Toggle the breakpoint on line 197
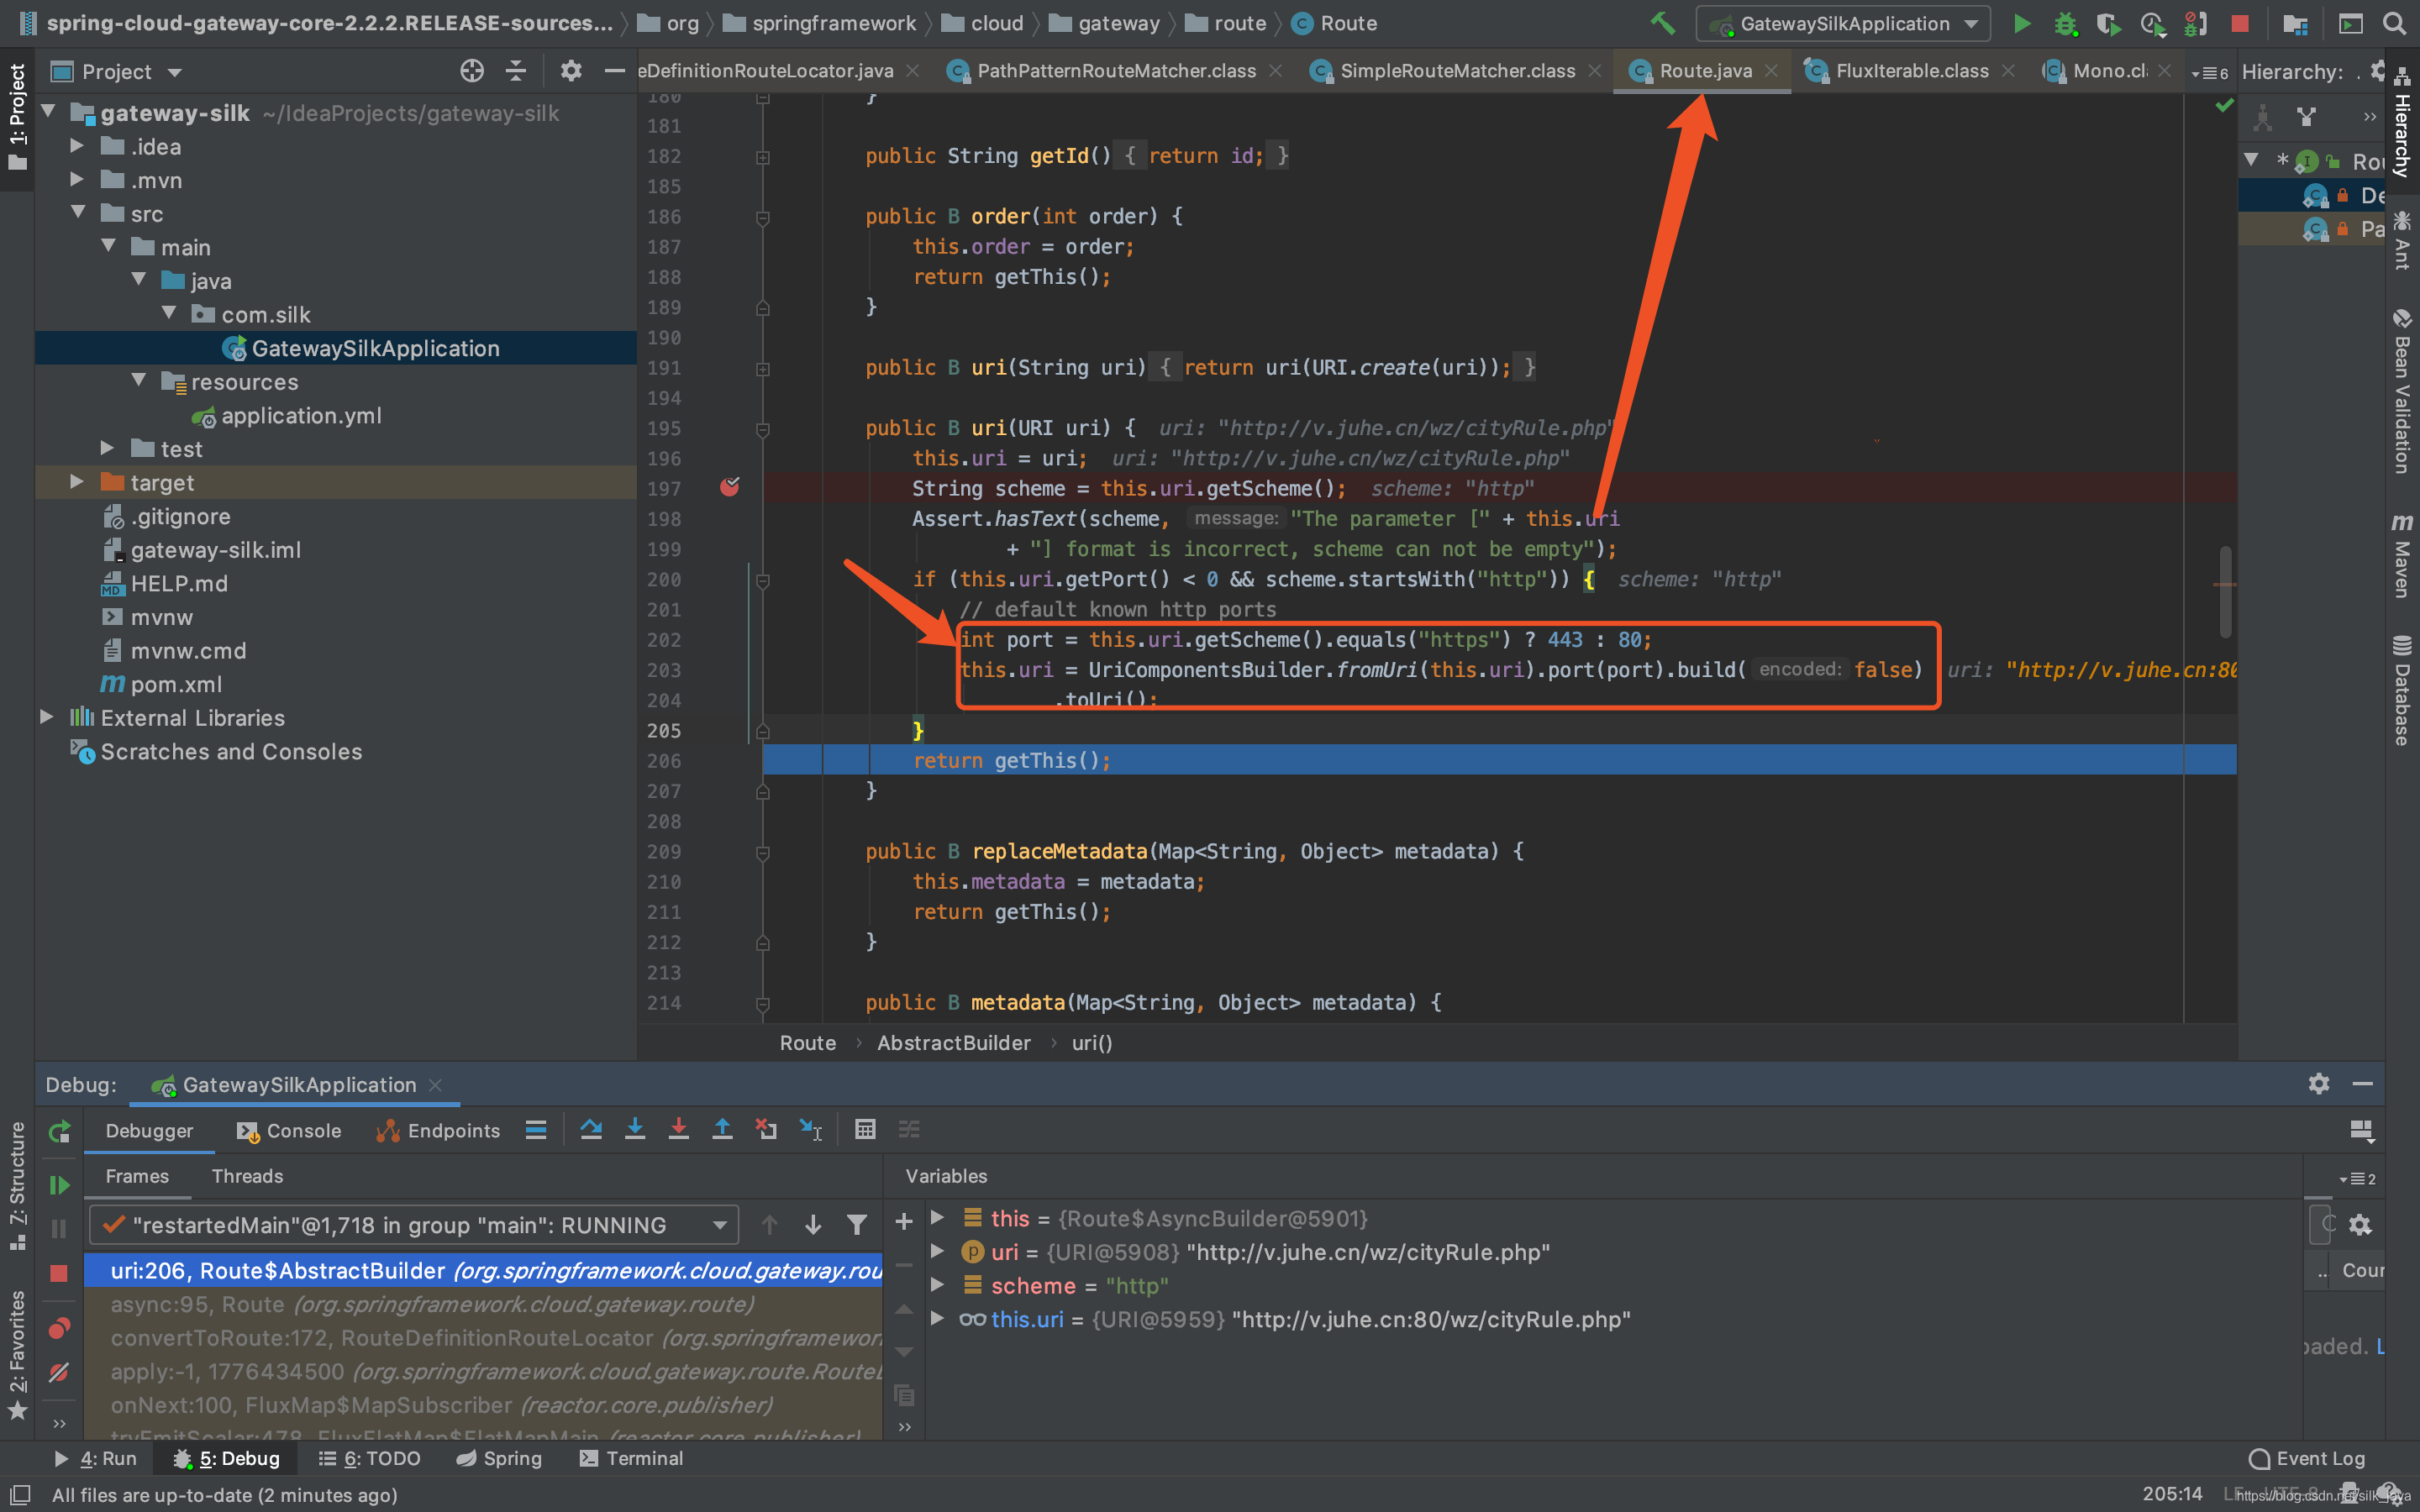 tap(729, 488)
